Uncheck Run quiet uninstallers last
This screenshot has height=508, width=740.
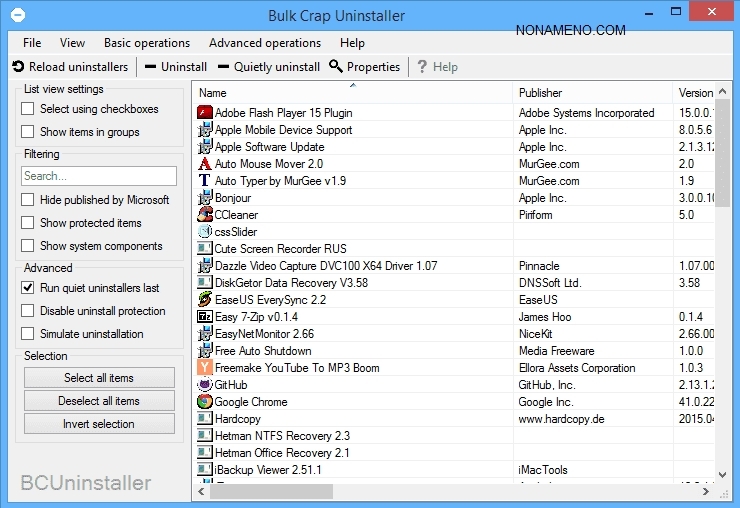28,288
